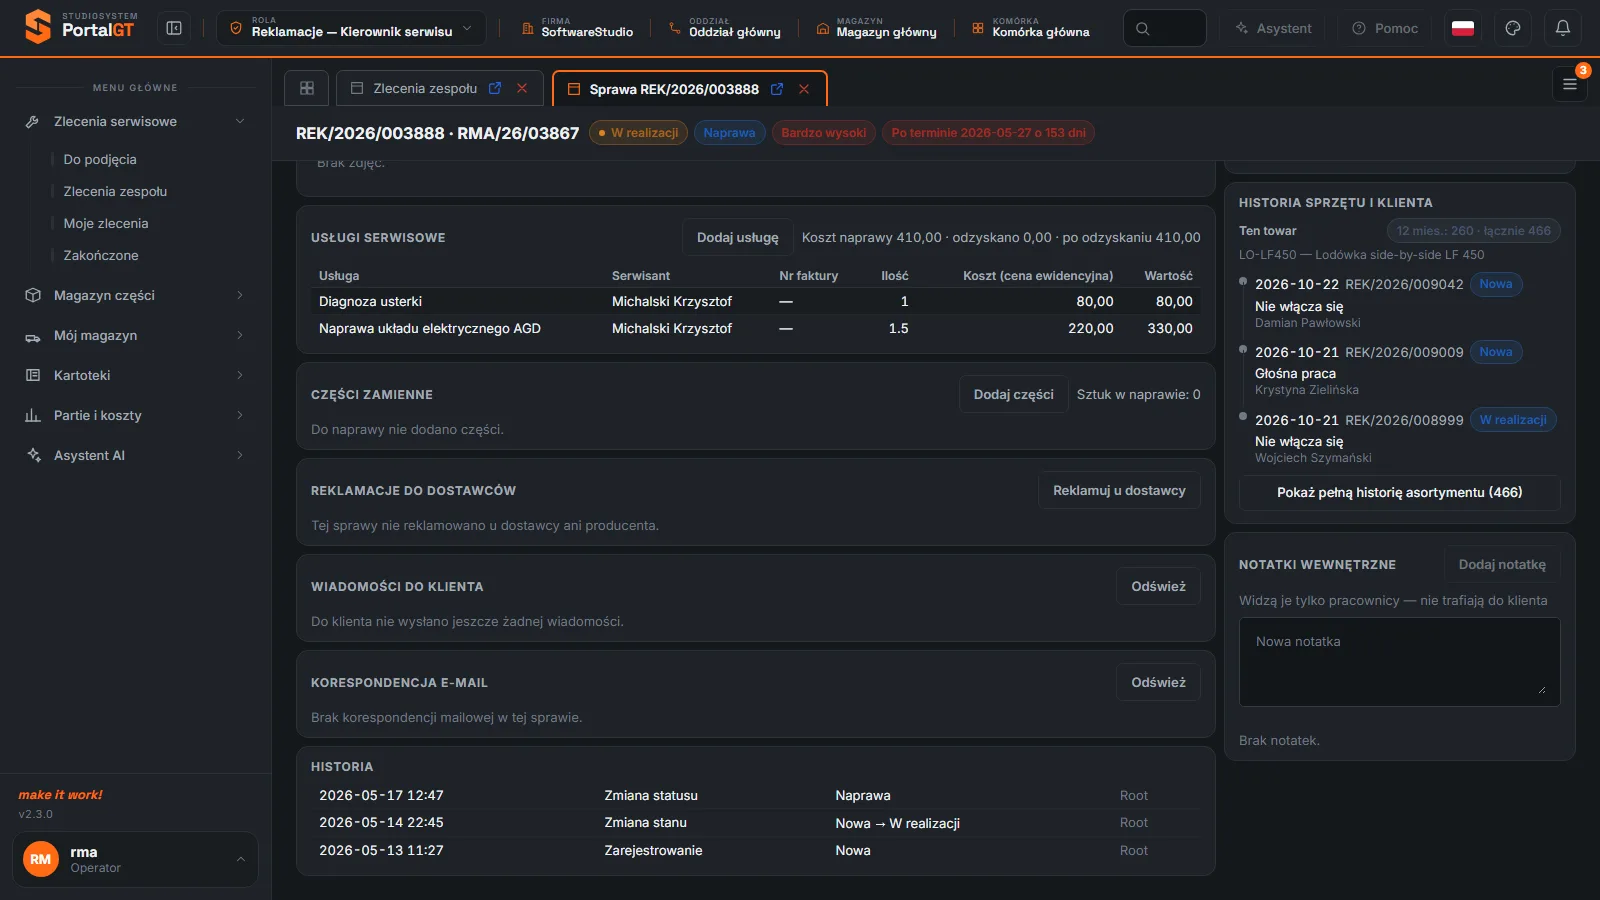Open history entry REK/2026/009042
This screenshot has width=1600, height=900.
1404,284
